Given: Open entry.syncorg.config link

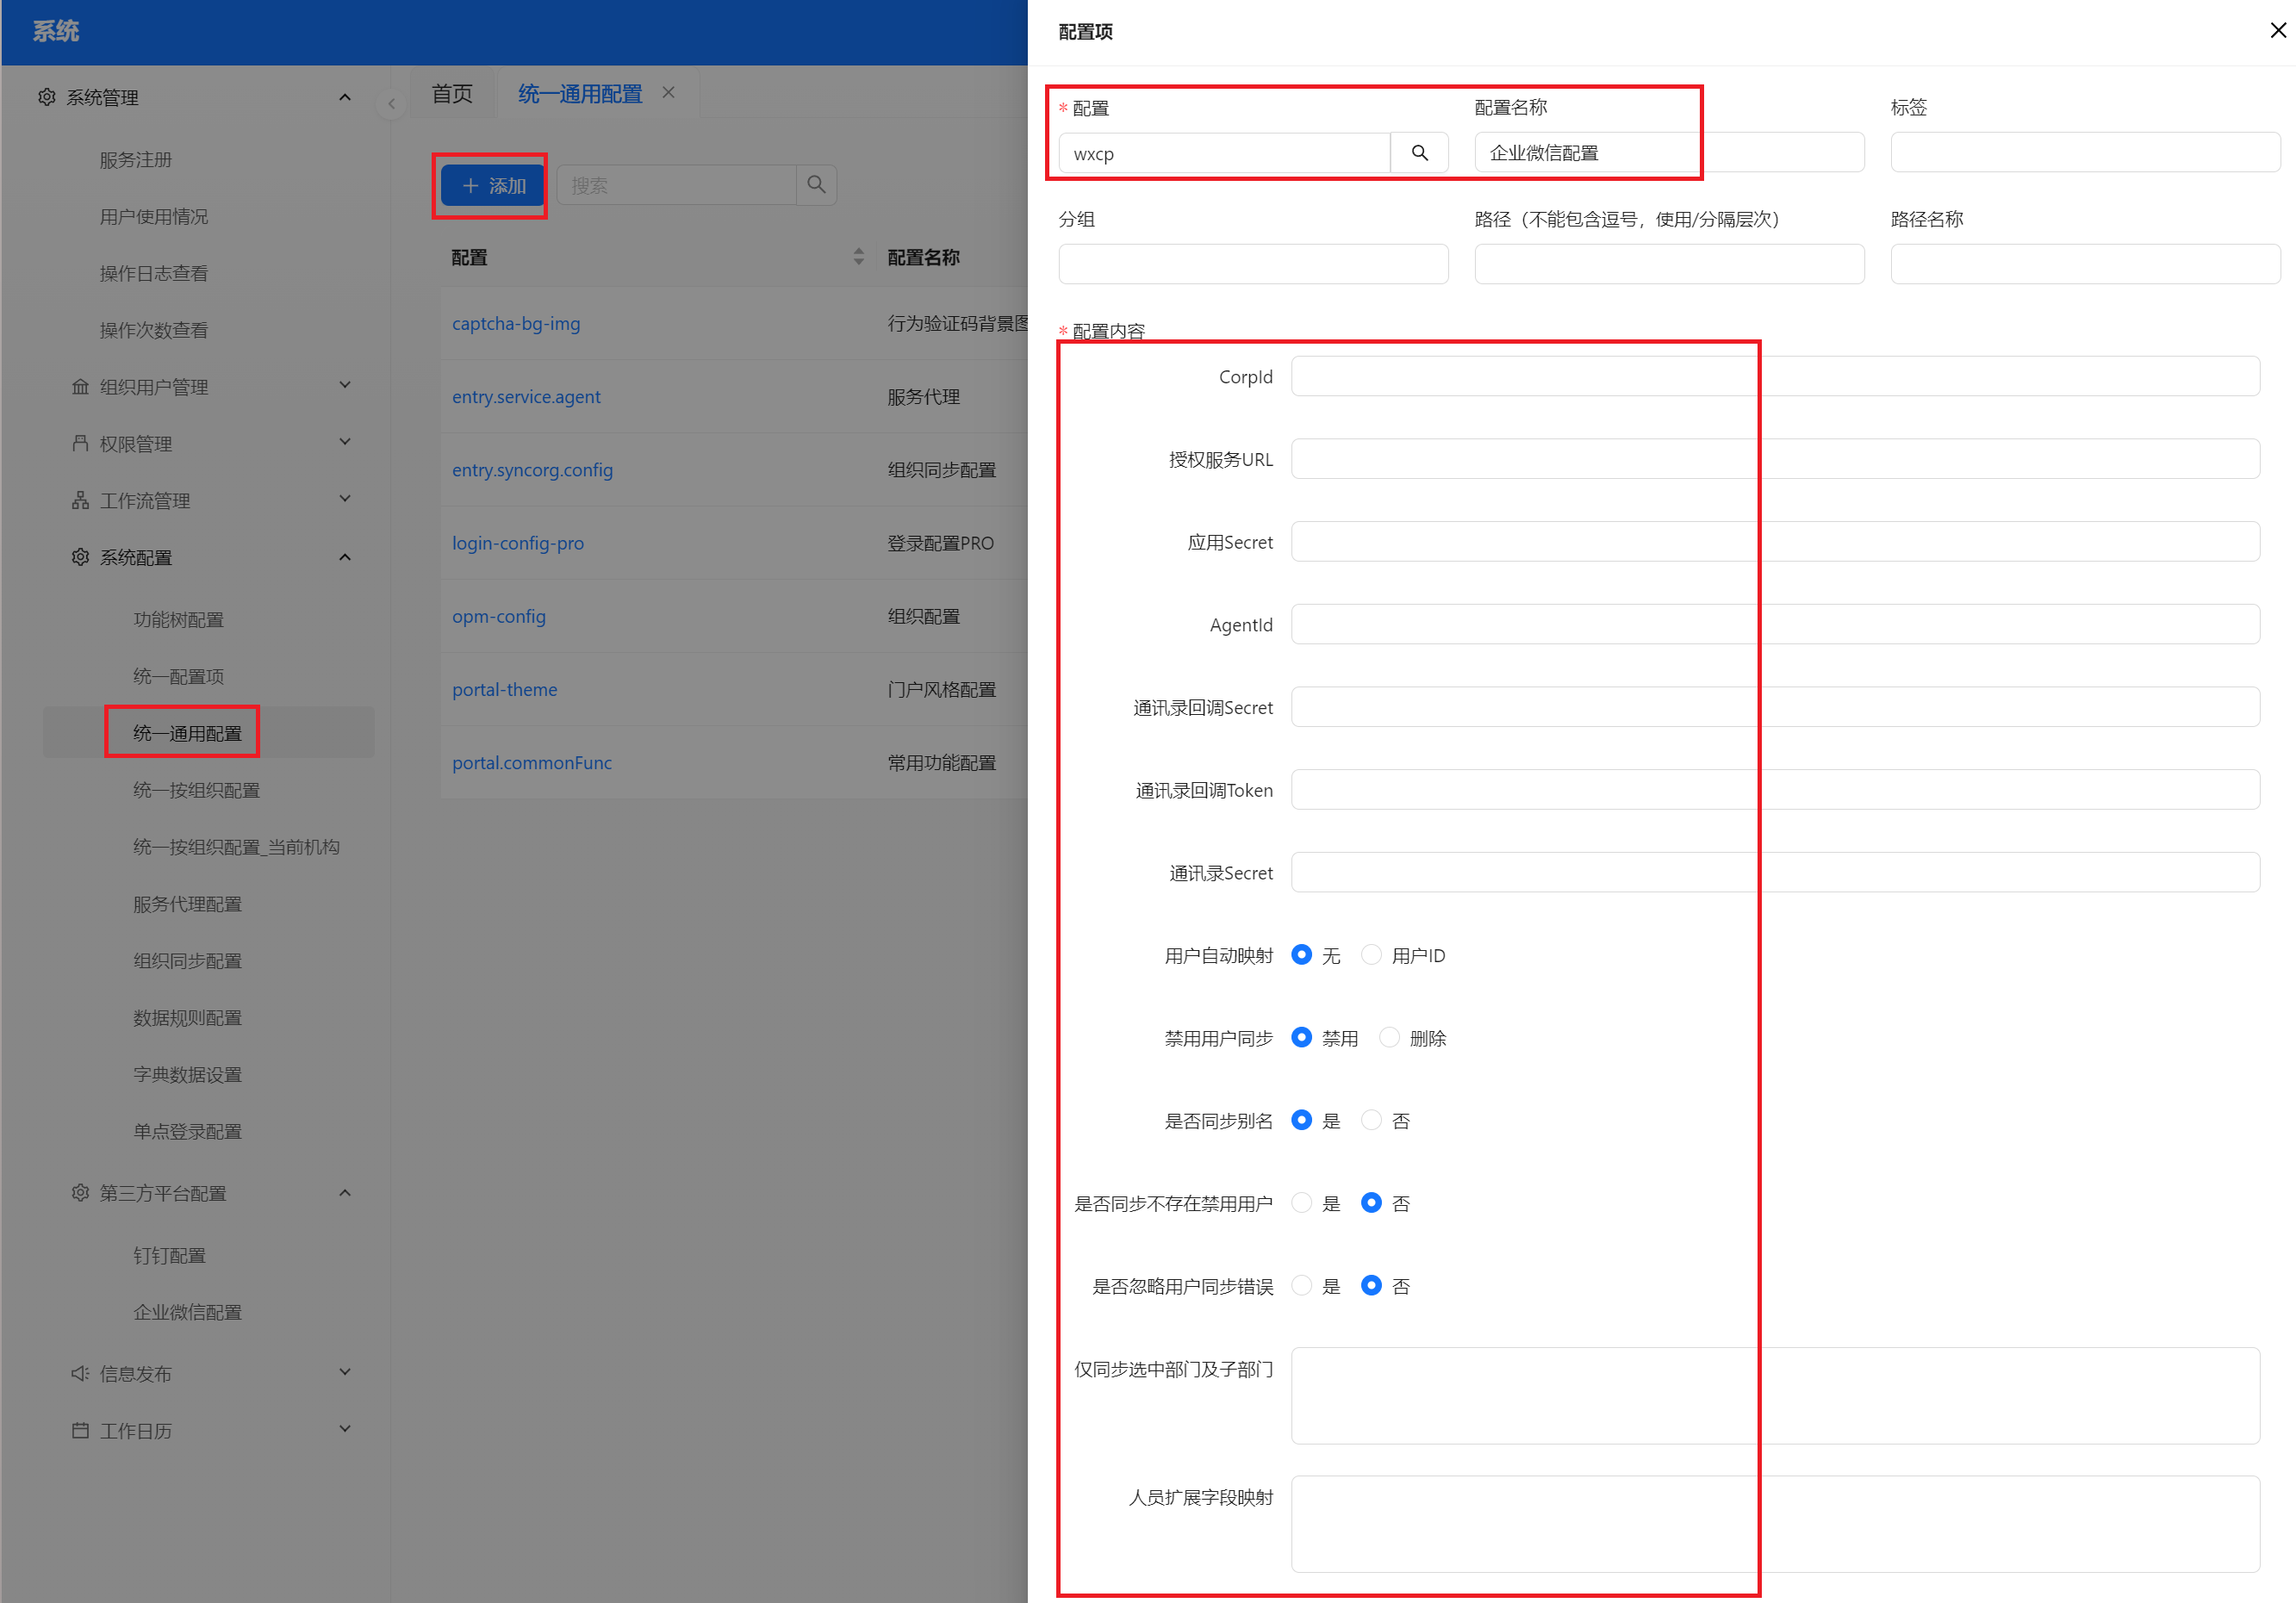Looking at the screenshot, I should 532,470.
